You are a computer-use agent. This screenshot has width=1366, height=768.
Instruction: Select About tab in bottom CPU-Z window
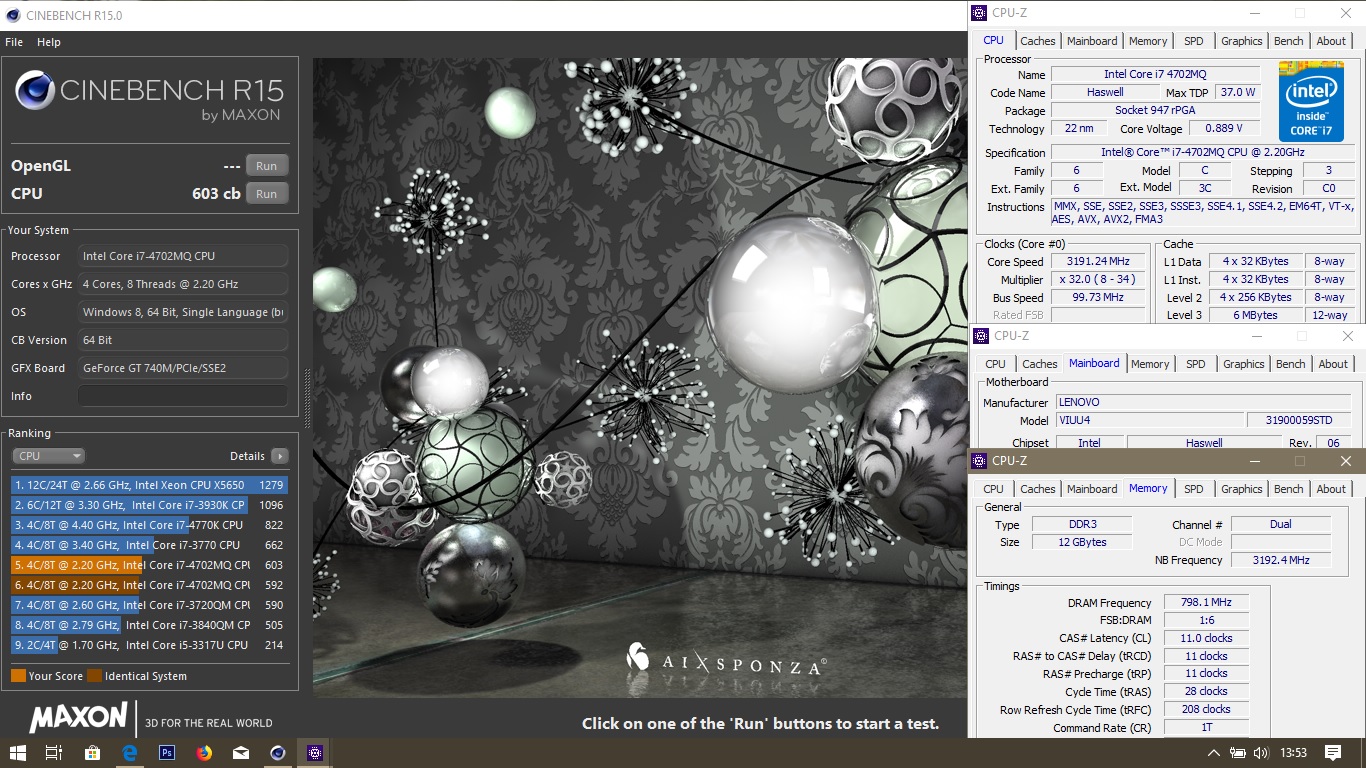click(x=1331, y=489)
